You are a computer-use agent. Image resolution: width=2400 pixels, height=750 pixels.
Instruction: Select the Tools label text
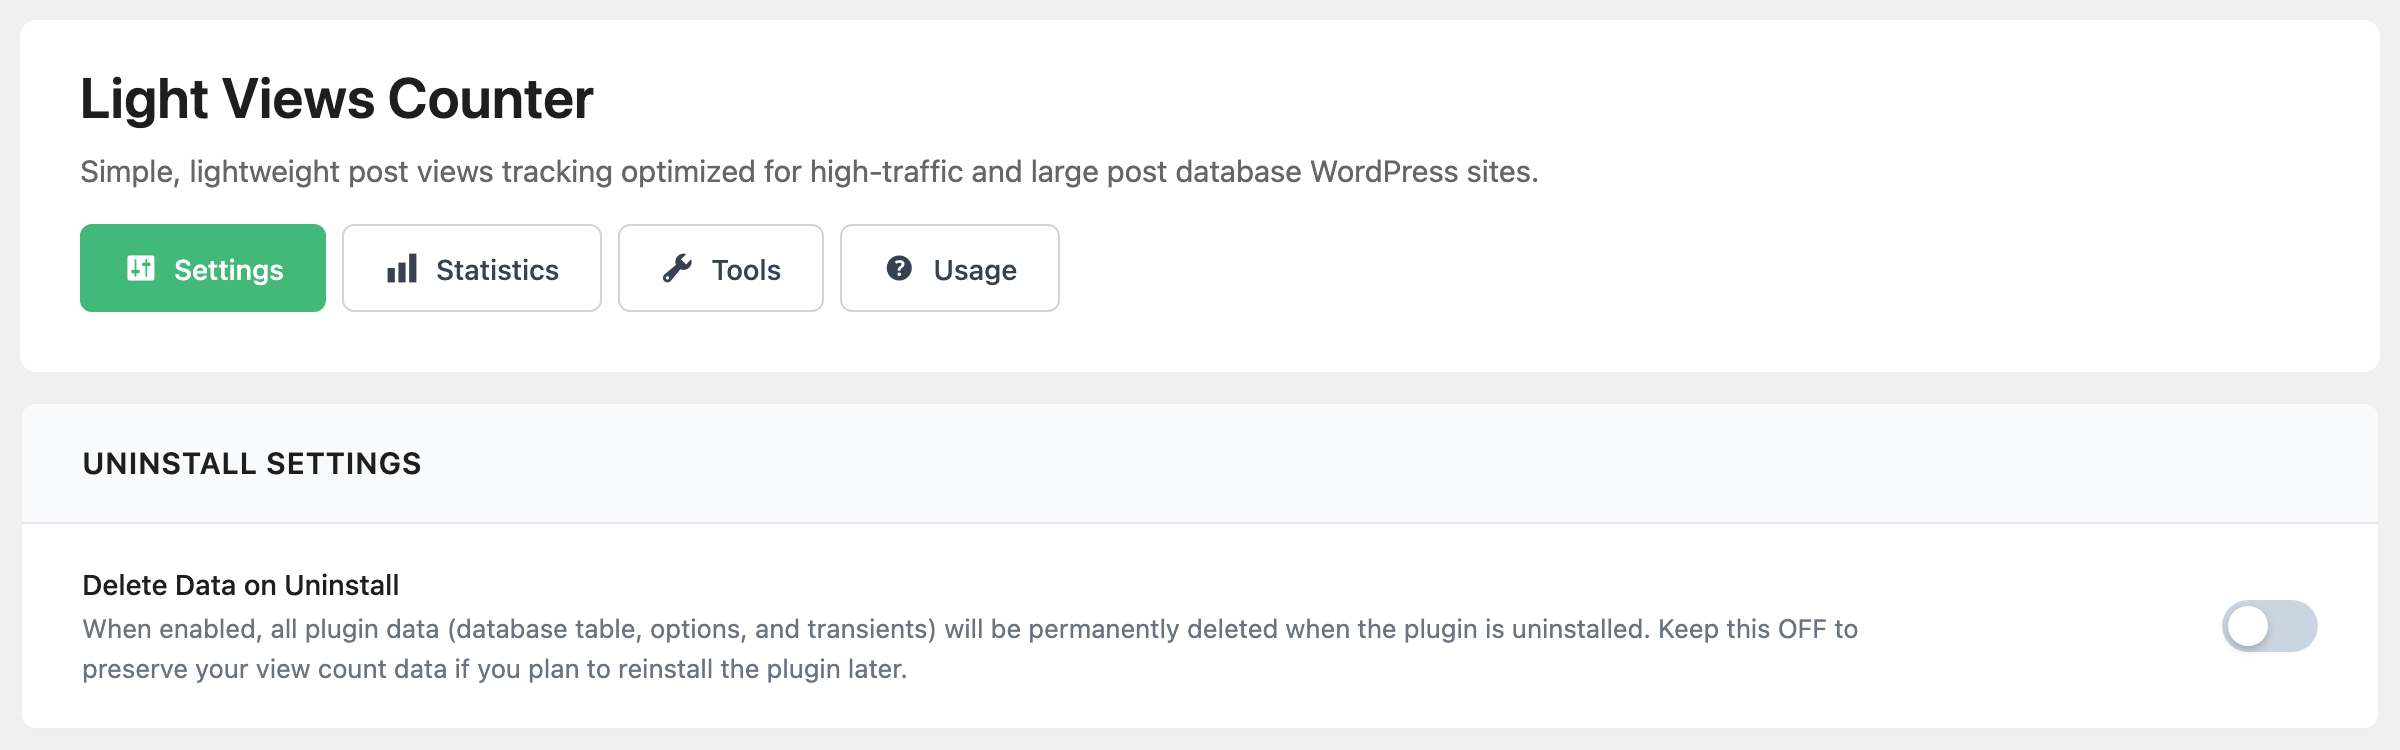[x=746, y=270]
